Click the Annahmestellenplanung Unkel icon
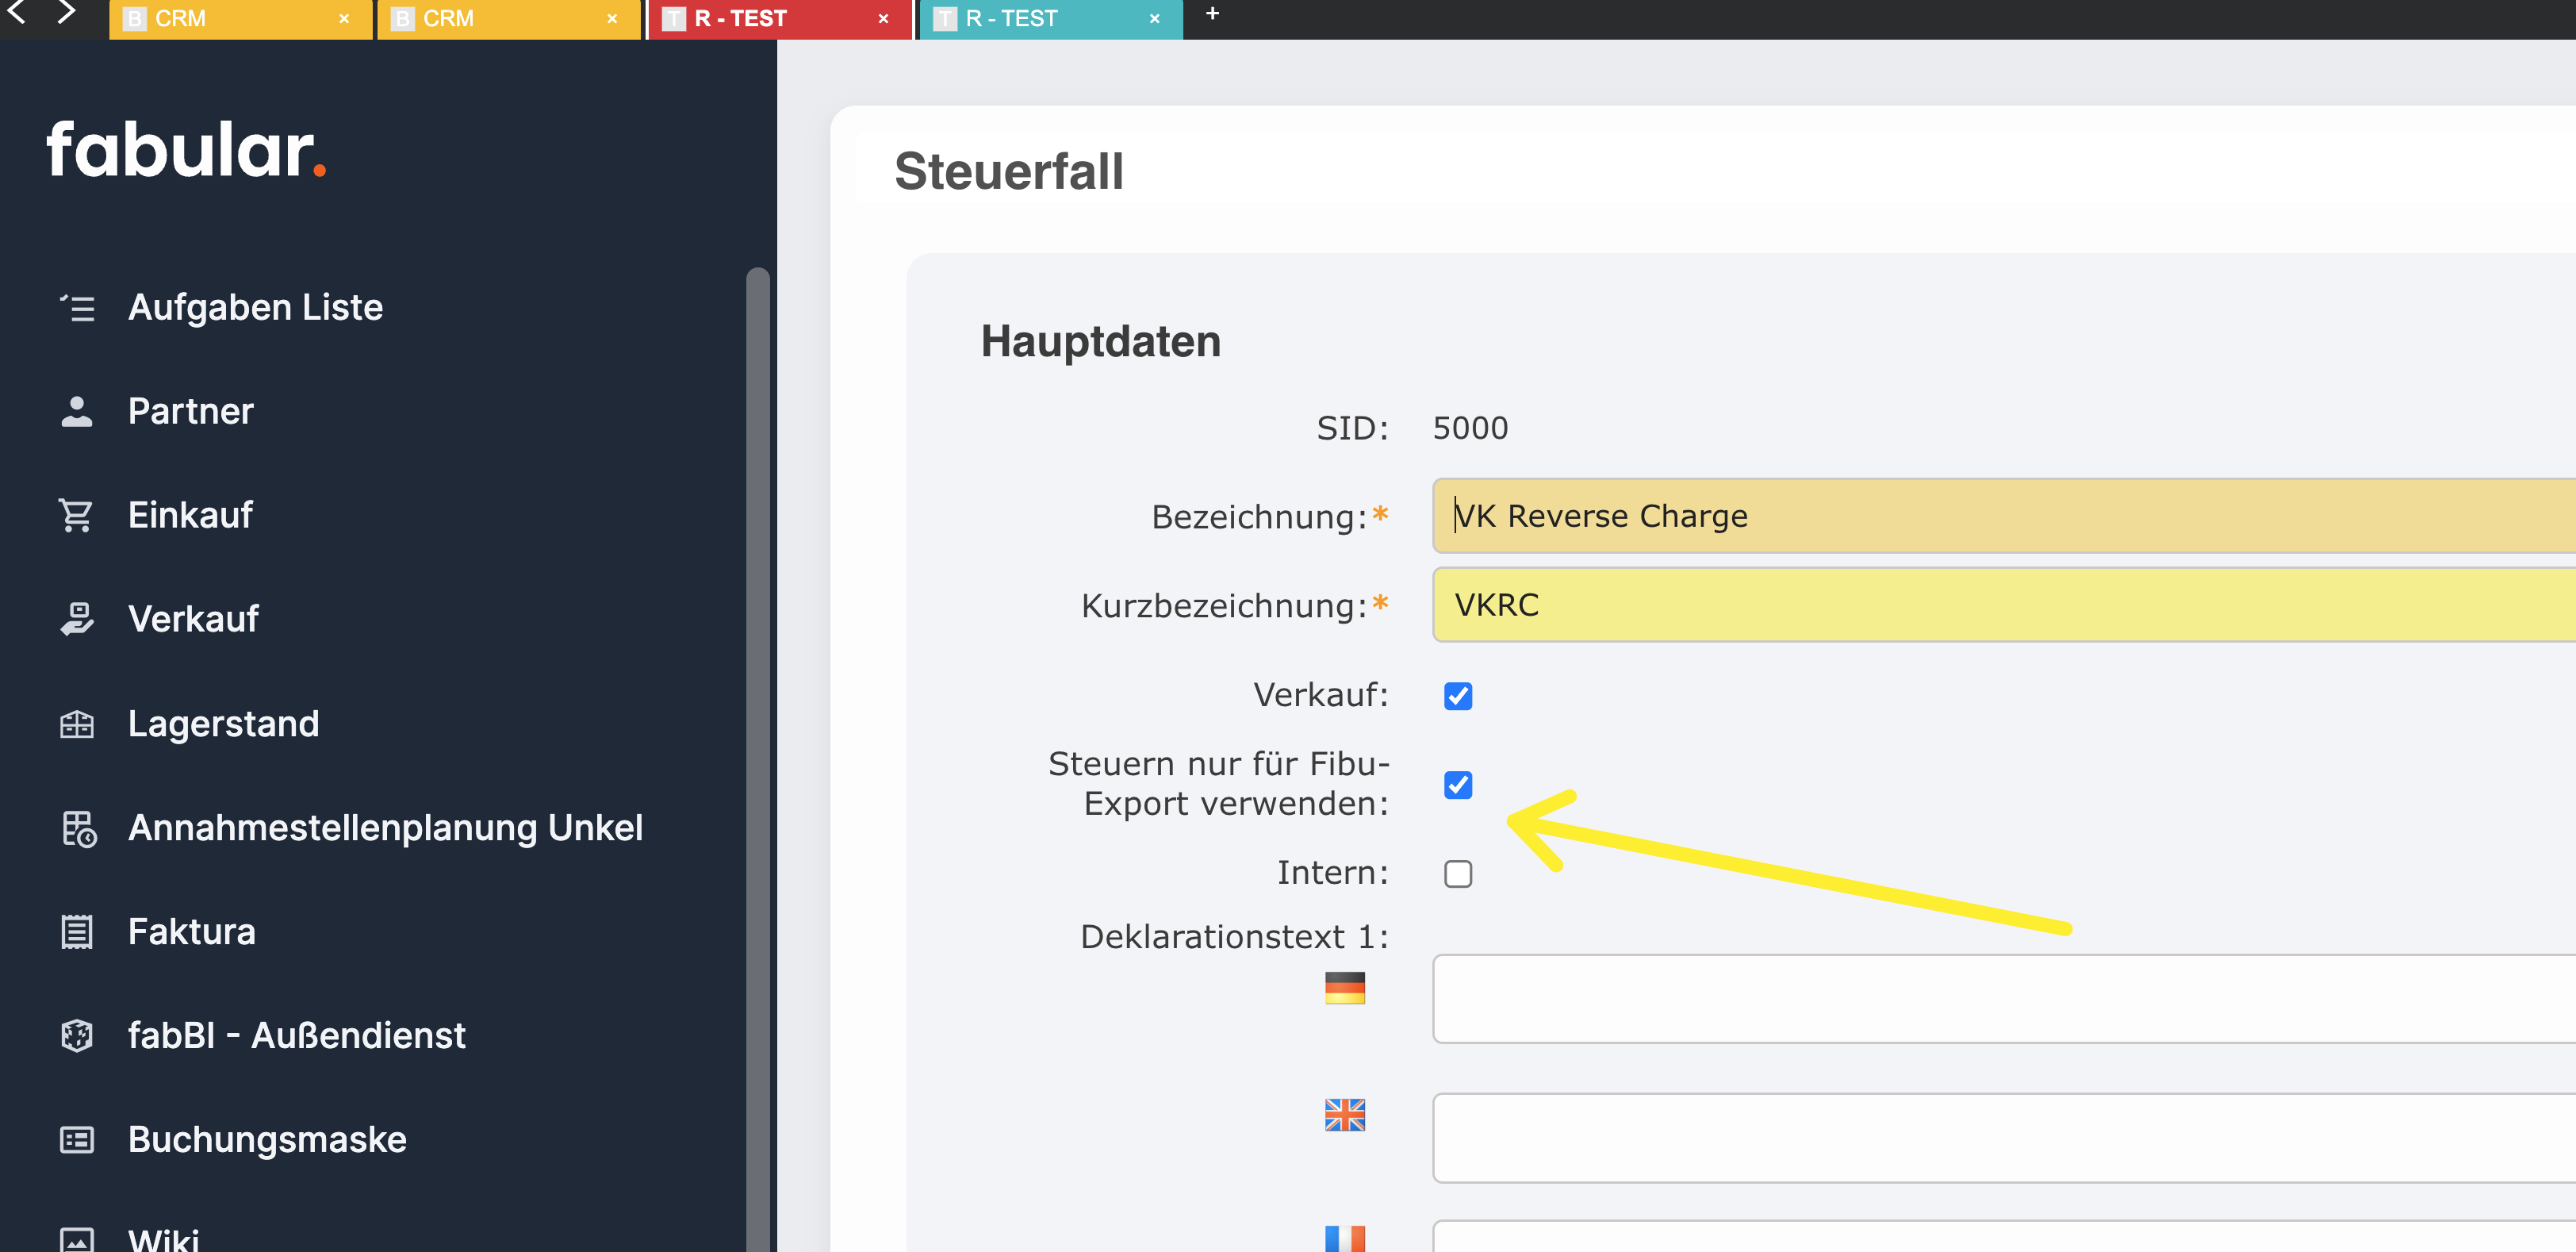Screen dimensions: 2576x1252 79,828
